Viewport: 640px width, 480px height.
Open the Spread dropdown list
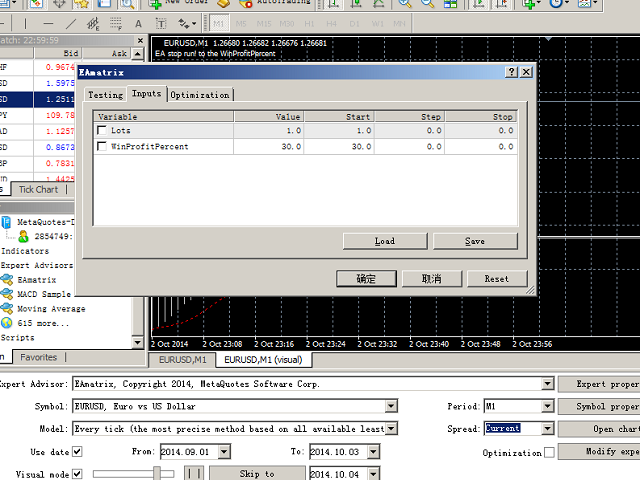(547, 429)
